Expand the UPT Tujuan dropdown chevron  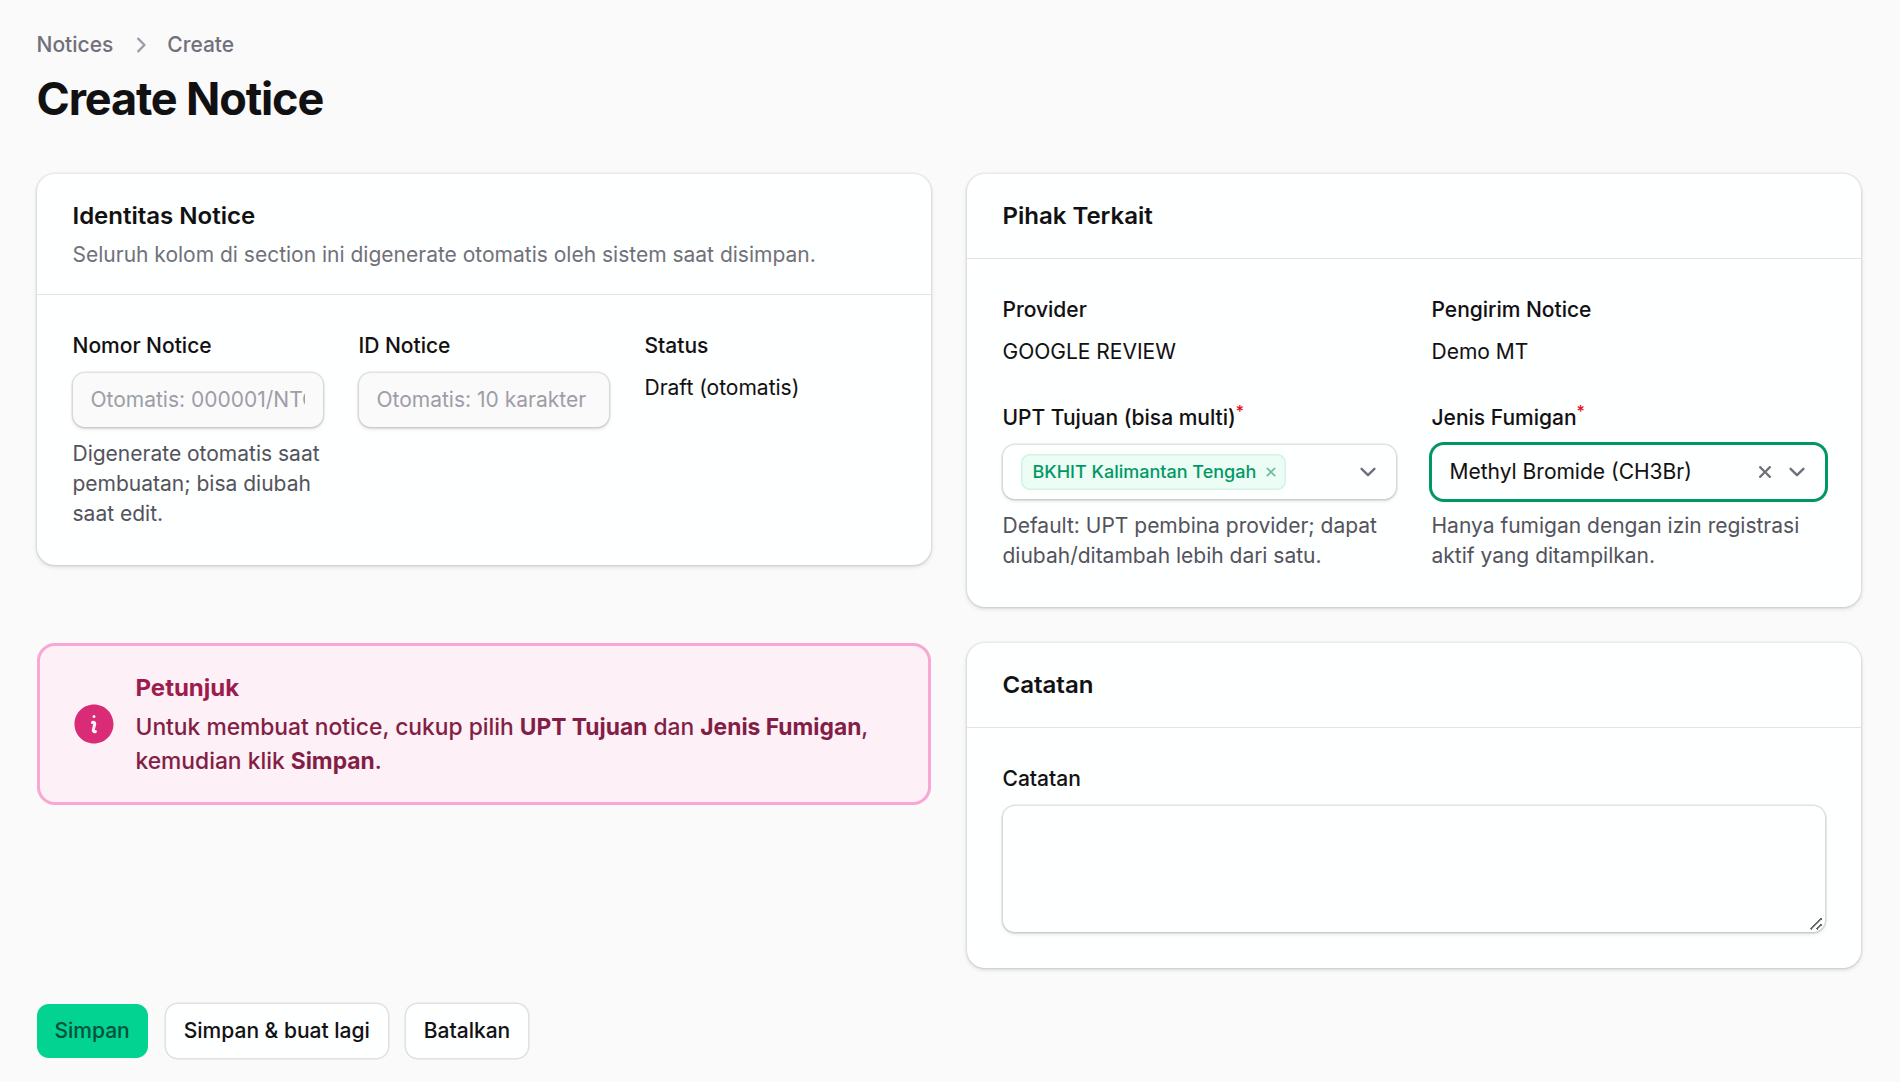1368,472
